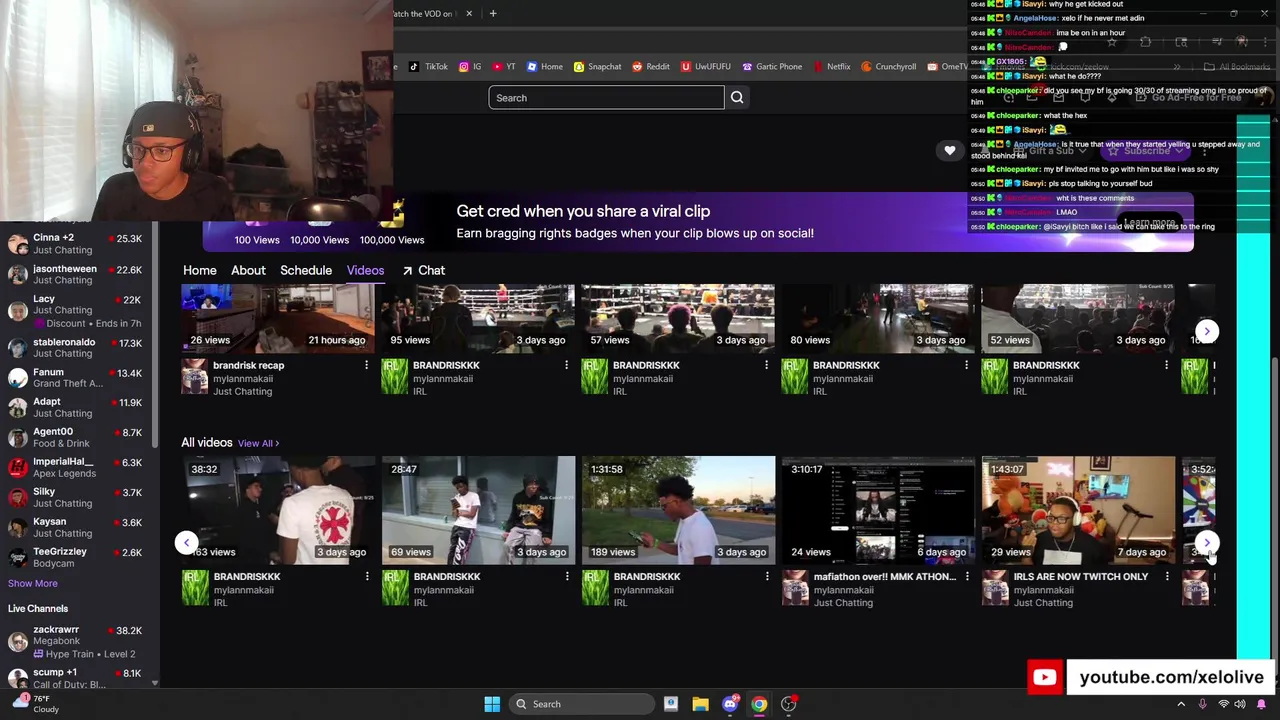Image resolution: width=1280 pixels, height=720 pixels.
Task: Open the IG bookmark
Action: (x=470, y=67)
